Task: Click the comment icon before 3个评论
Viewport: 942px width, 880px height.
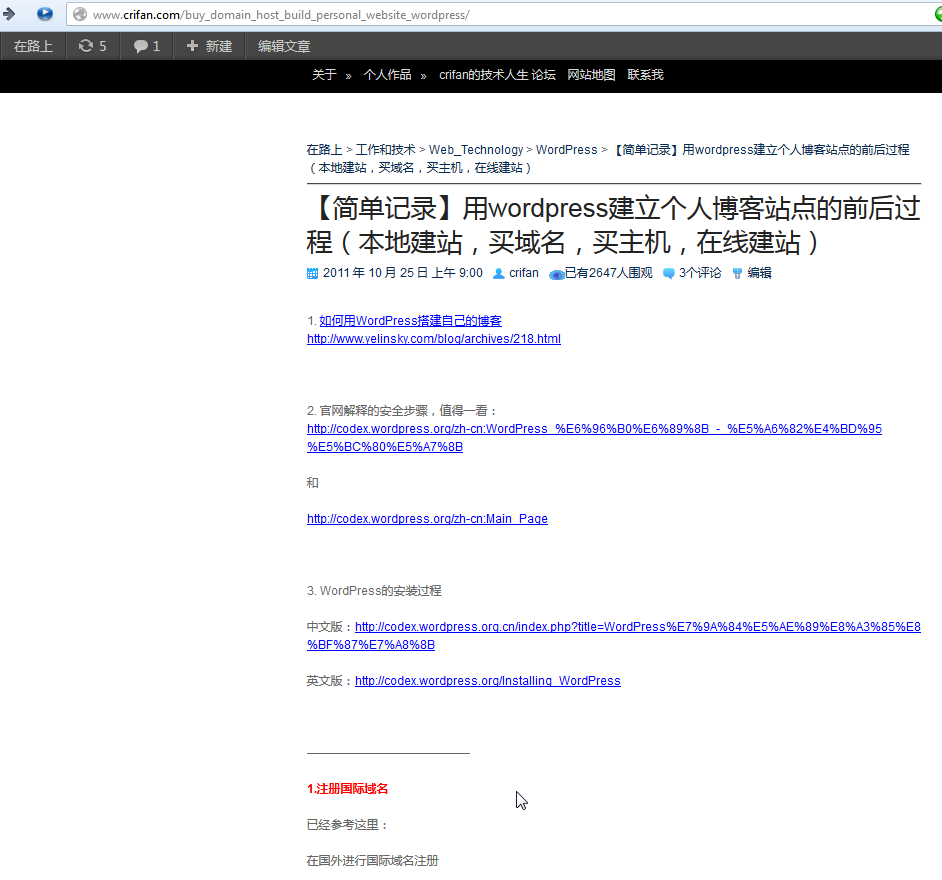Action: click(669, 273)
